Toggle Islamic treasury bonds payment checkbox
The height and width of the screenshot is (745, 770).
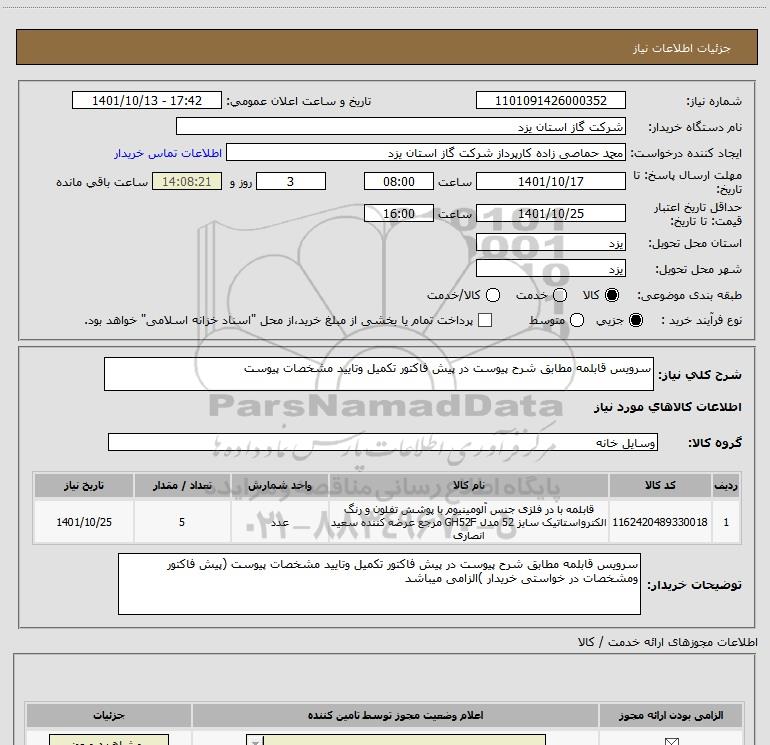coord(485,320)
